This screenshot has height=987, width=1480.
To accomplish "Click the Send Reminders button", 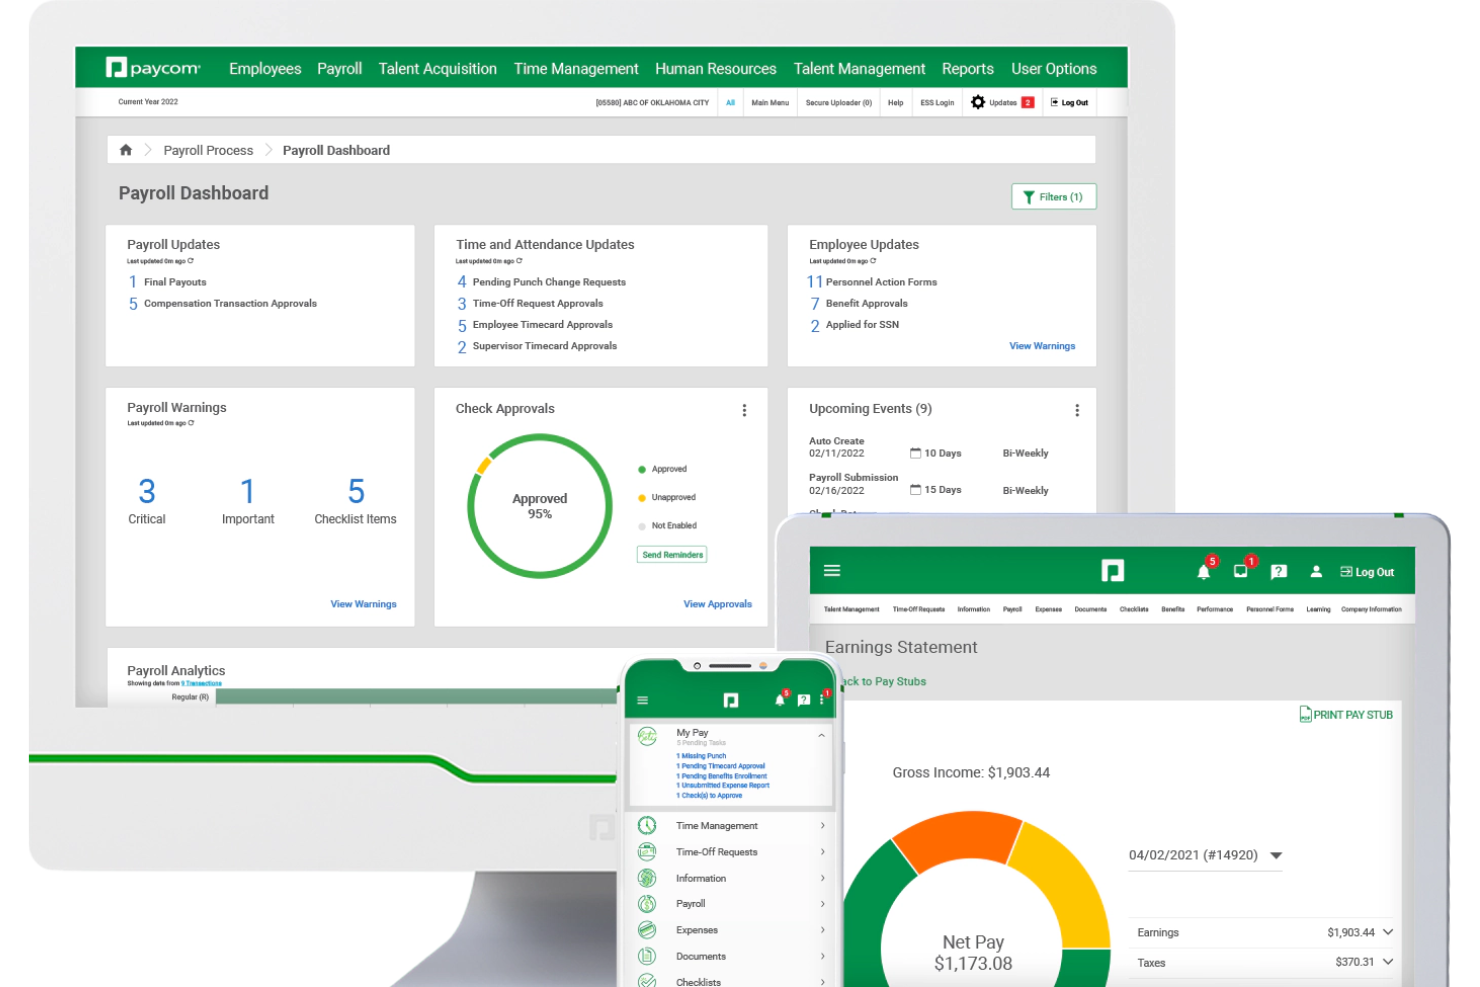I will pyautogui.click(x=672, y=555).
